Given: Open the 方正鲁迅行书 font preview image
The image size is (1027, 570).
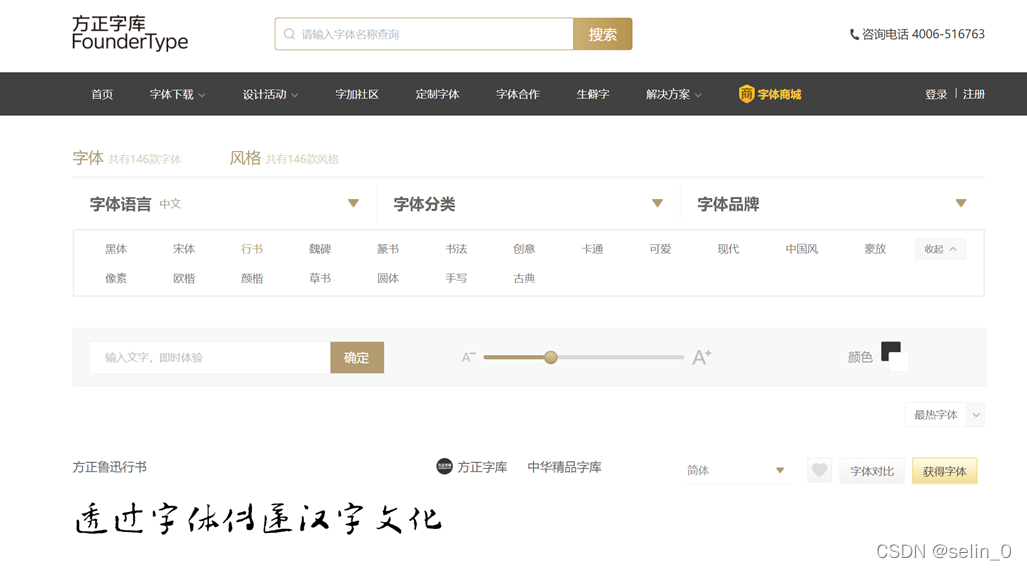Looking at the screenshot, I should click(259, 519).
